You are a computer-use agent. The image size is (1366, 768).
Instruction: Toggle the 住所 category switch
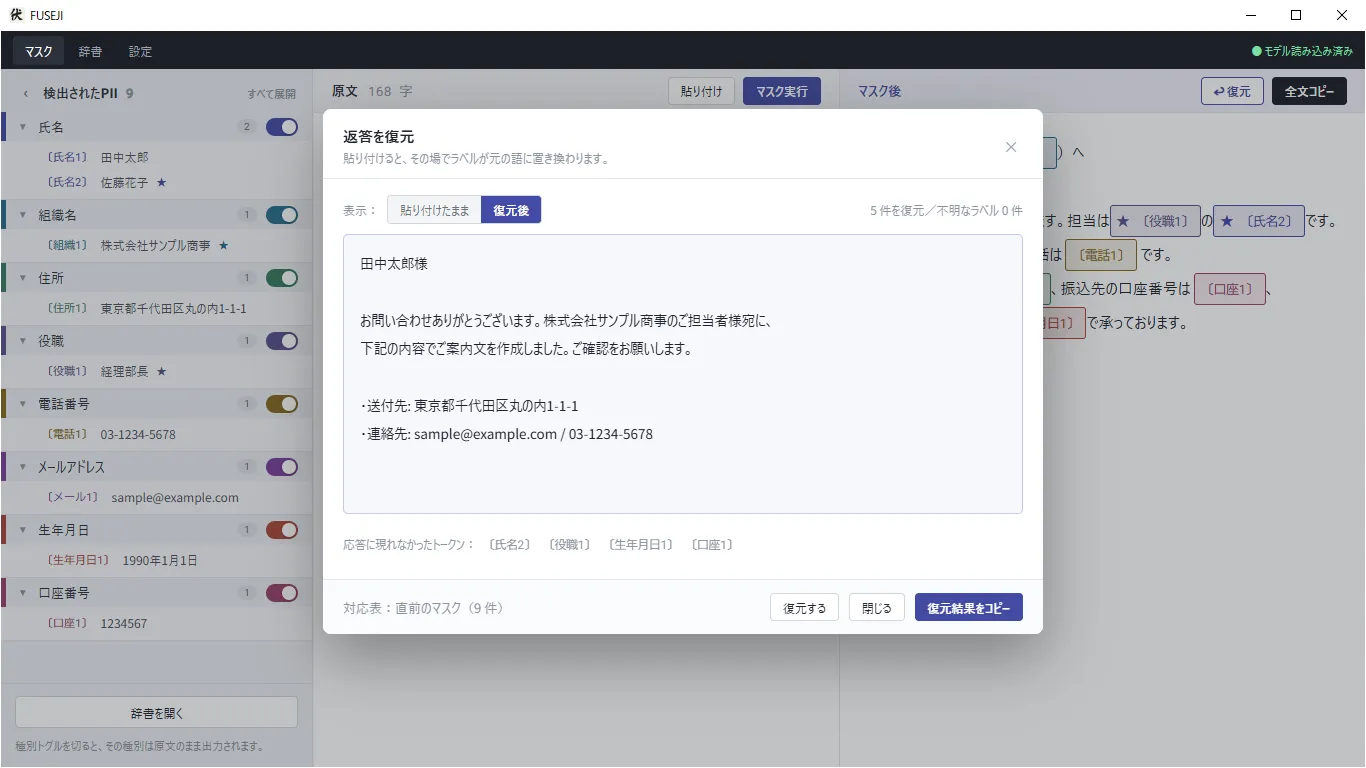282,278
